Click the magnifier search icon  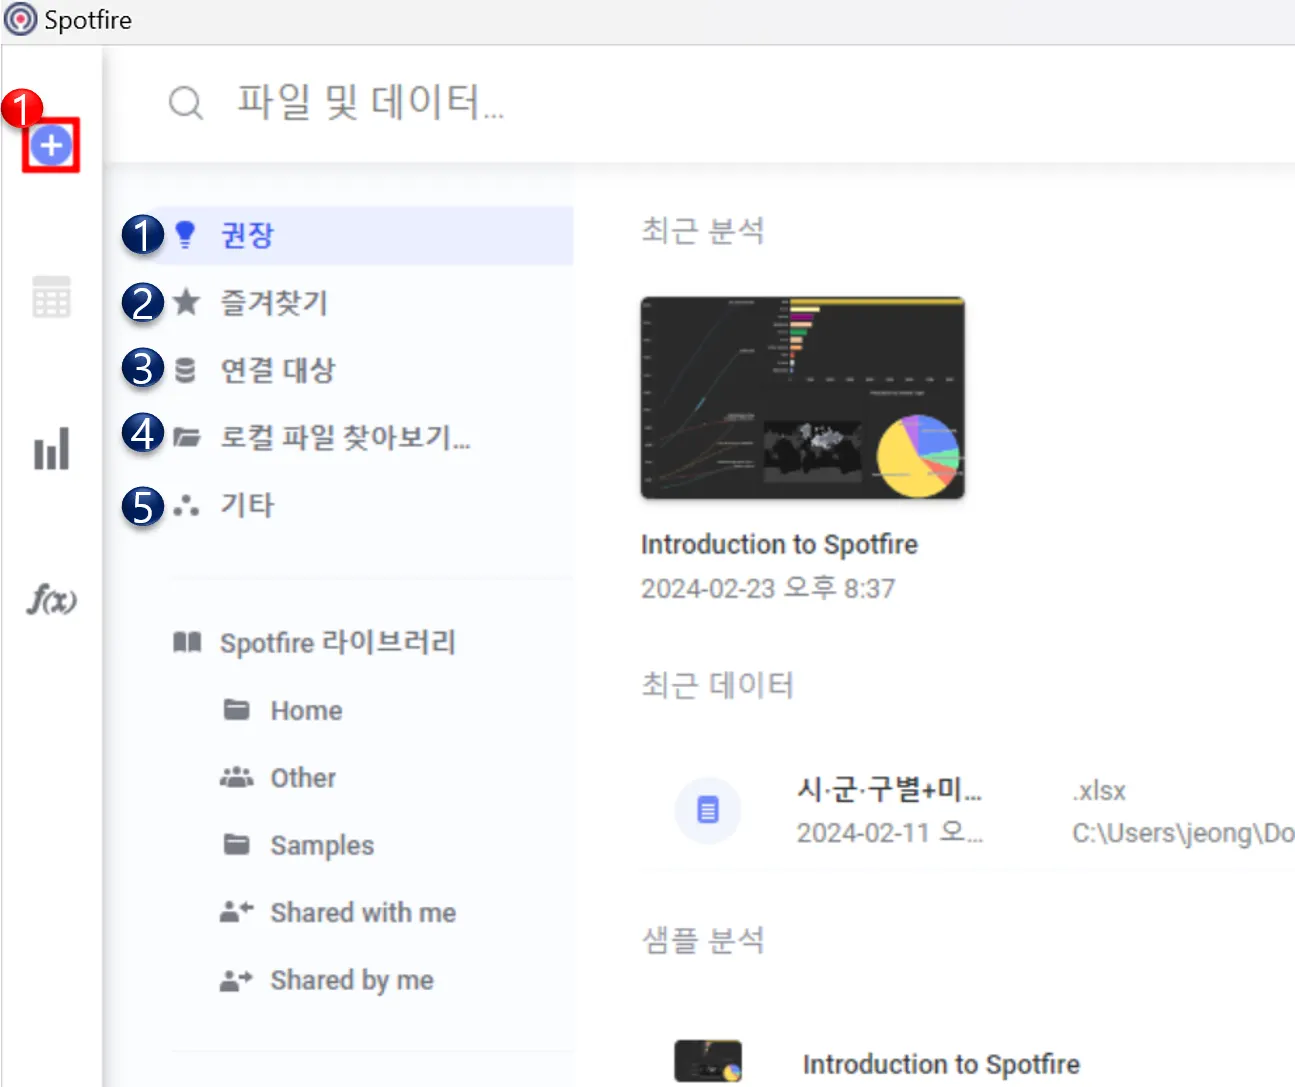186,102
